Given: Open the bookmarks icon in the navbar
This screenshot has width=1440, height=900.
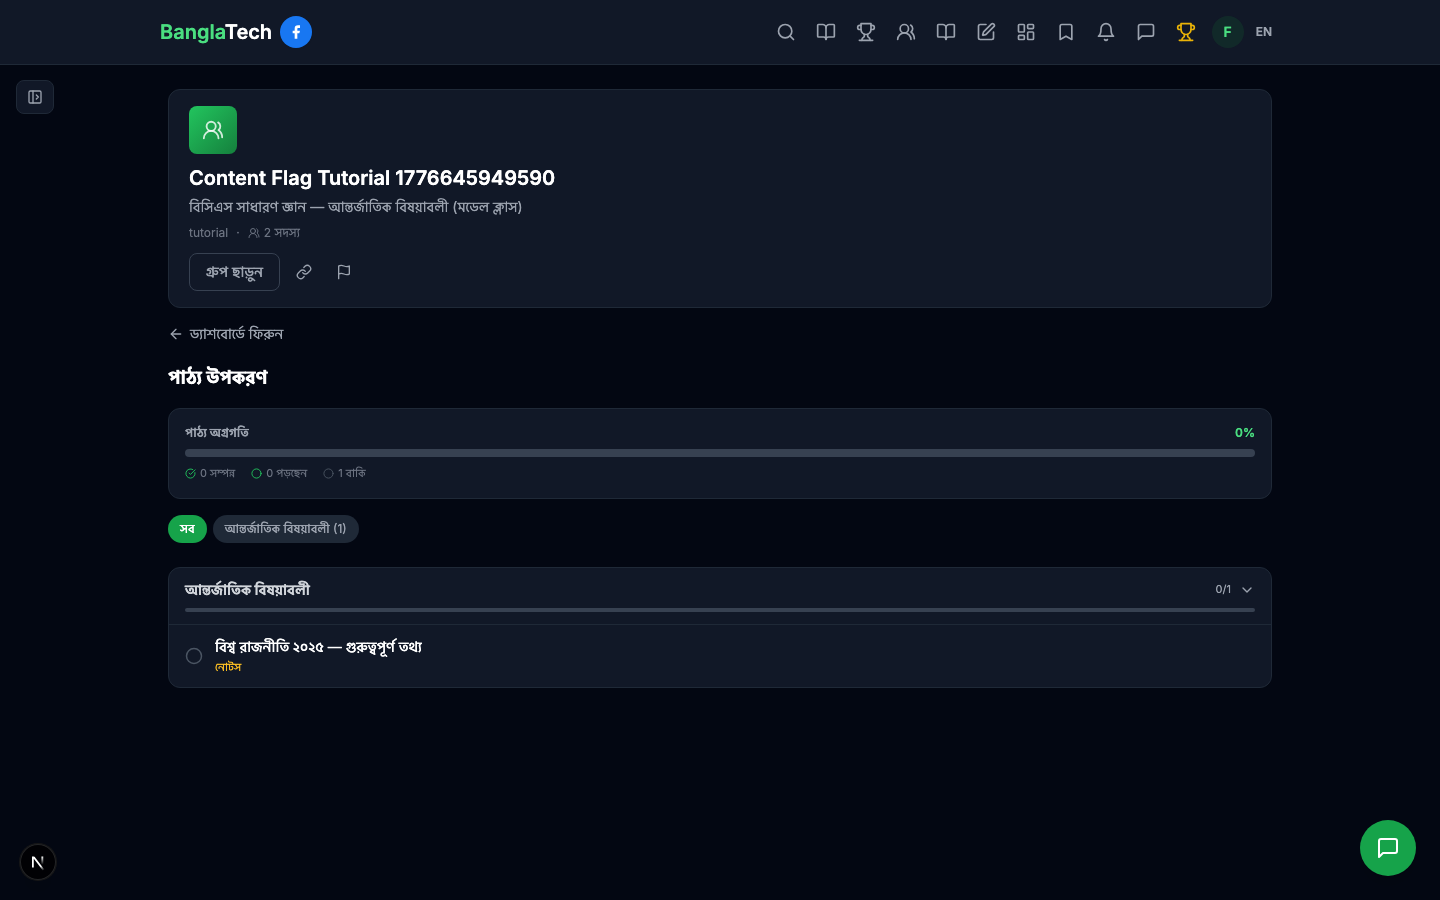Looking at the screenshot, I should pos(1066,32).
